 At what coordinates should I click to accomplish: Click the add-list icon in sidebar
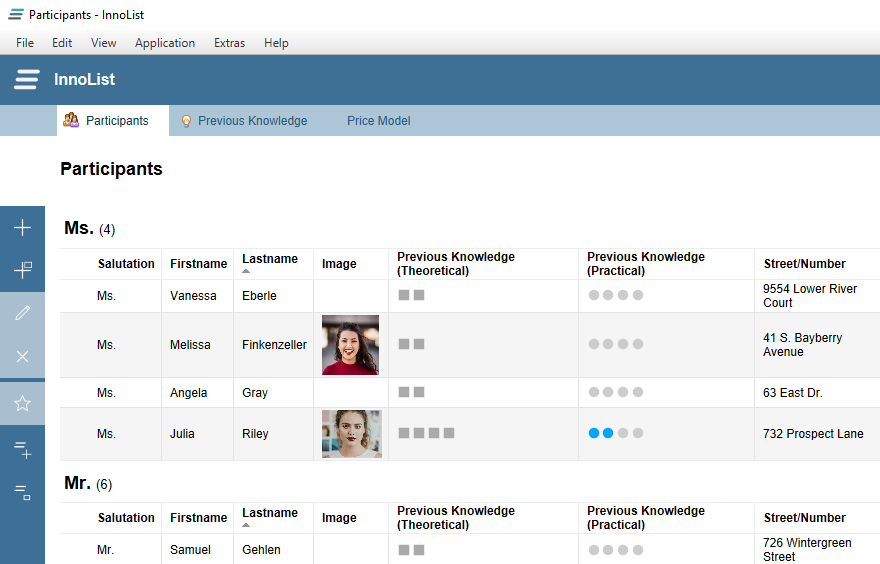coord(22,450)
